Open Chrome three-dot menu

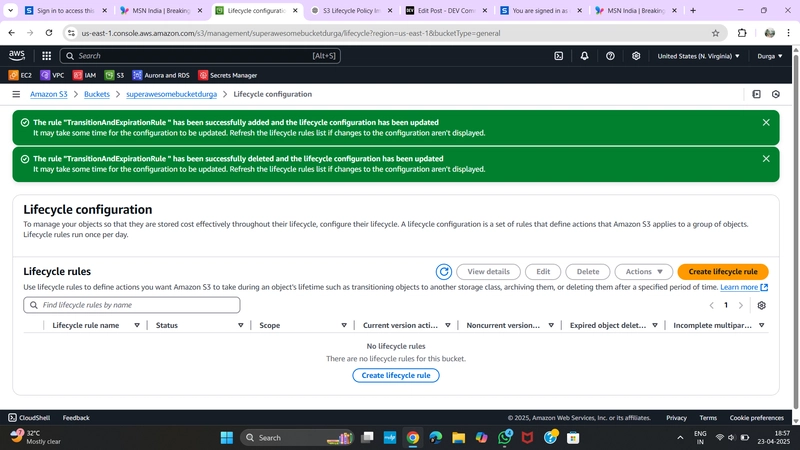pos(788,33)
